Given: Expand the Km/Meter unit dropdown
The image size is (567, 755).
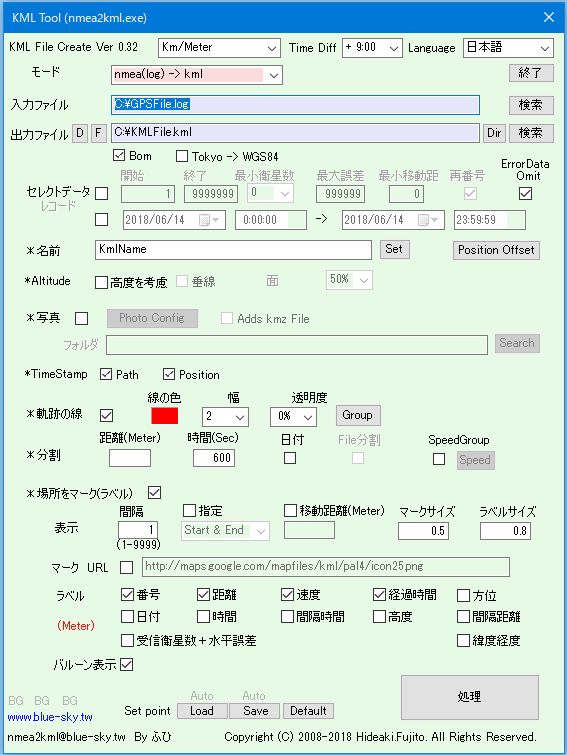Looking at the screenshot, I should (219, 48).
